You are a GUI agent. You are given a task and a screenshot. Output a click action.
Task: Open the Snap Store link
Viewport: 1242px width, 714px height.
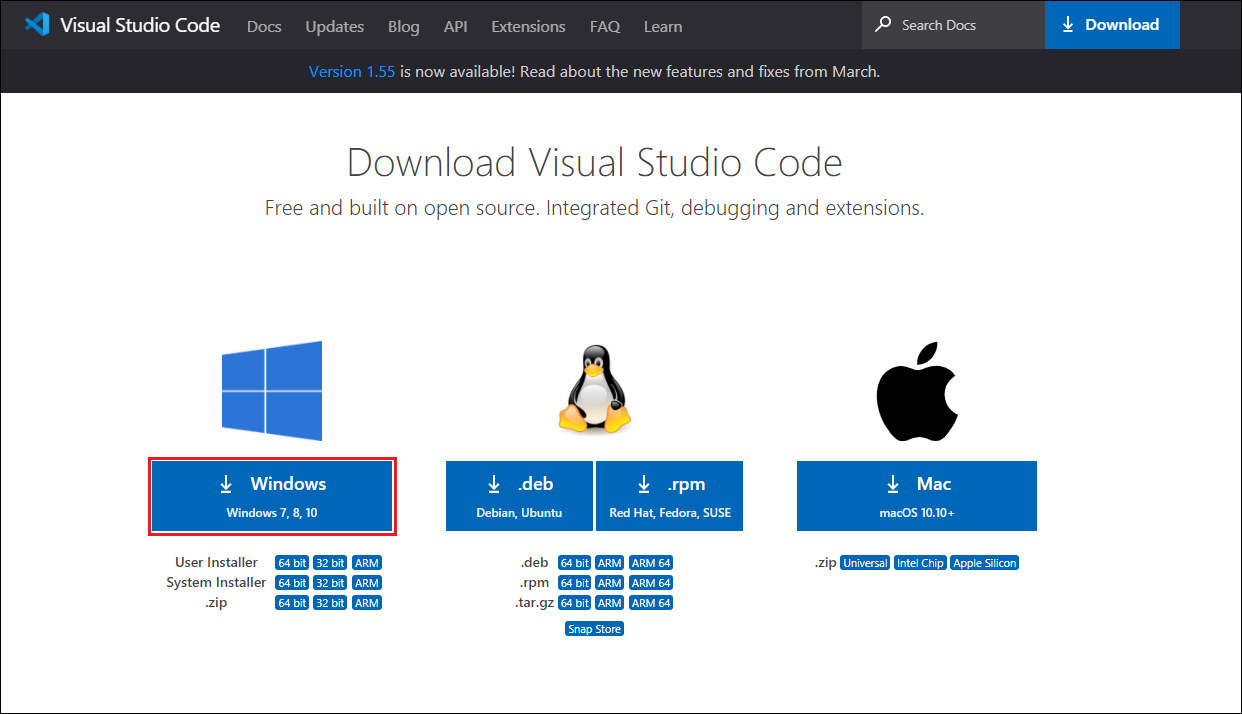(x=594, y=629)
